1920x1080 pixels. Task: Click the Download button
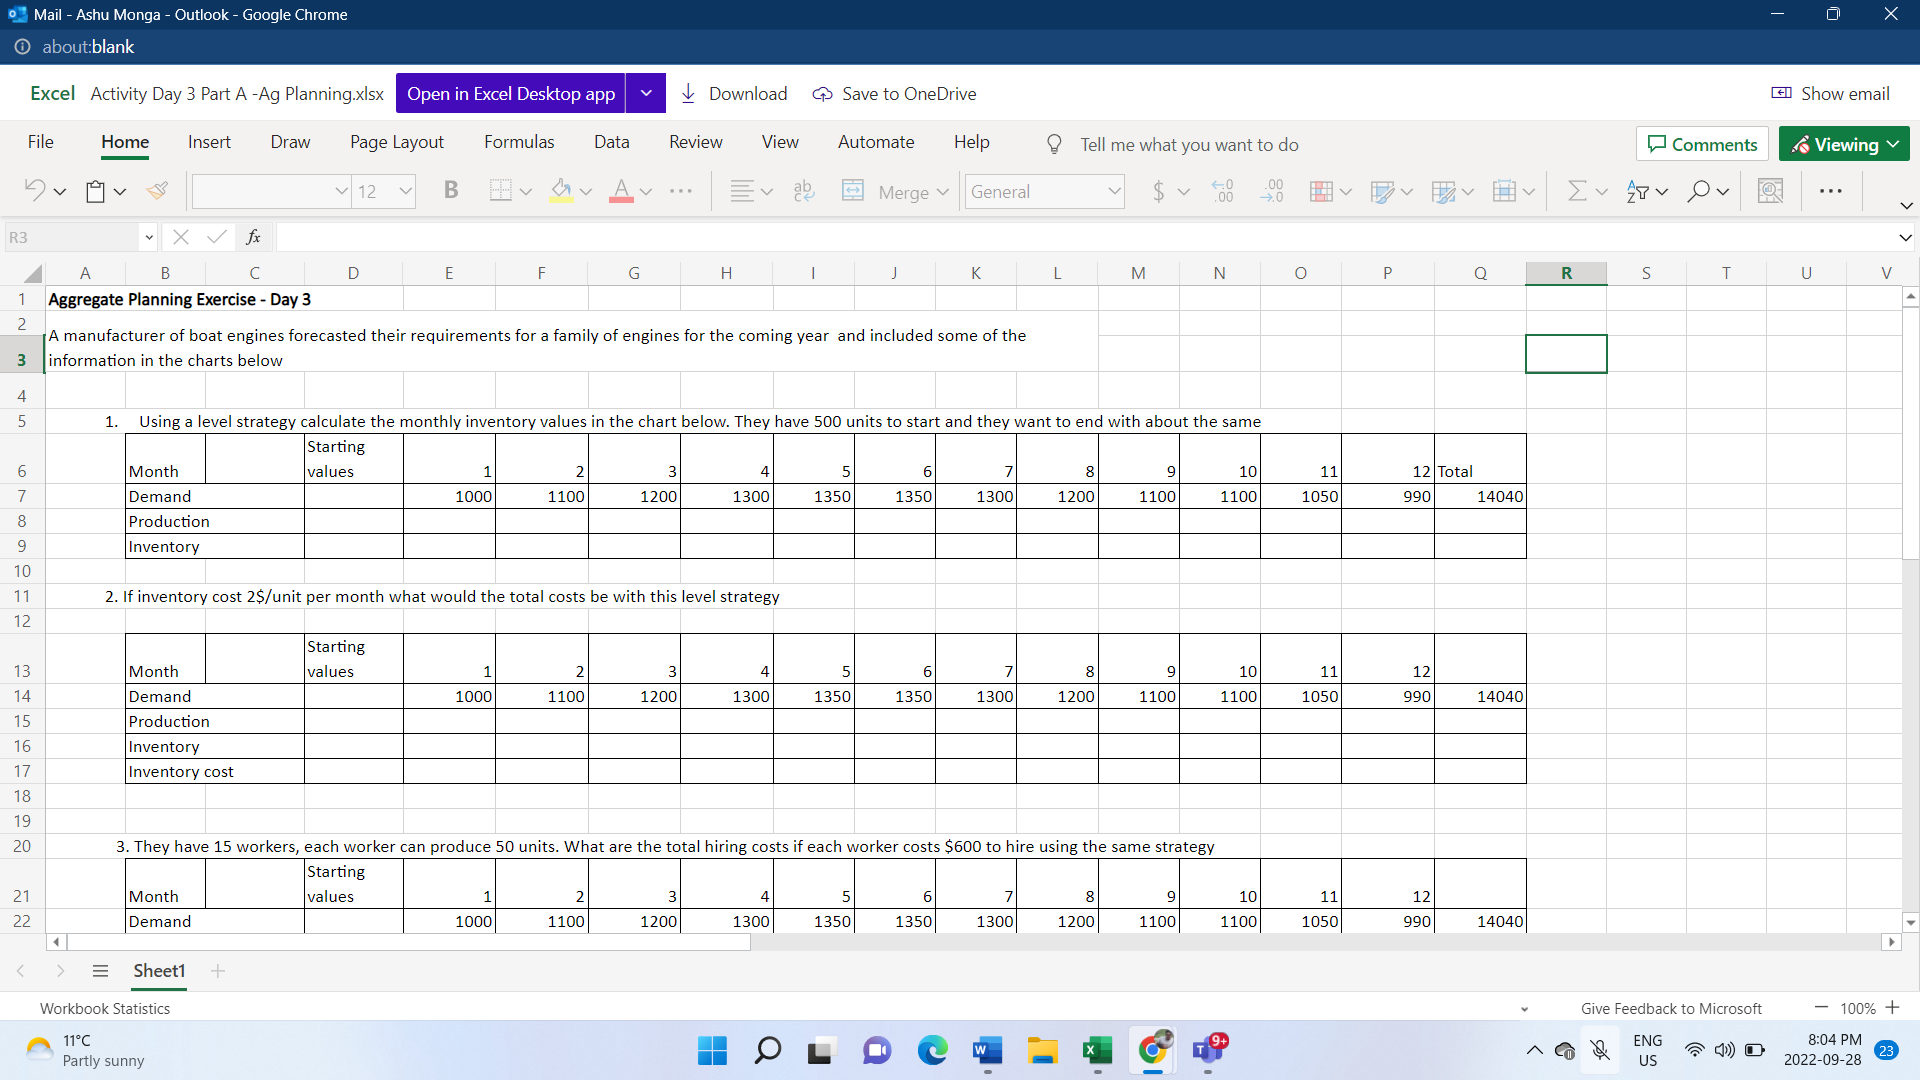733,93
